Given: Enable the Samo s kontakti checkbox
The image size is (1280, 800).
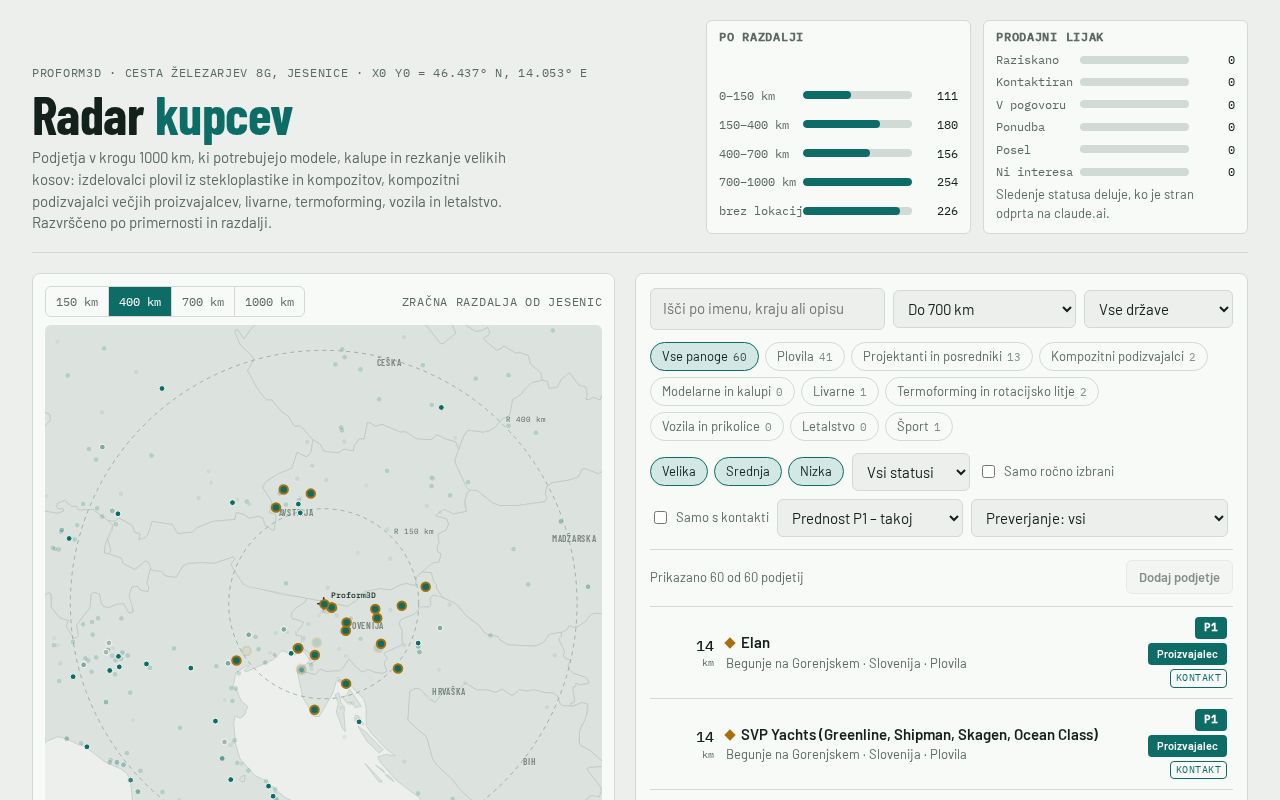Looking at the screenshot, I should (660, 517).
